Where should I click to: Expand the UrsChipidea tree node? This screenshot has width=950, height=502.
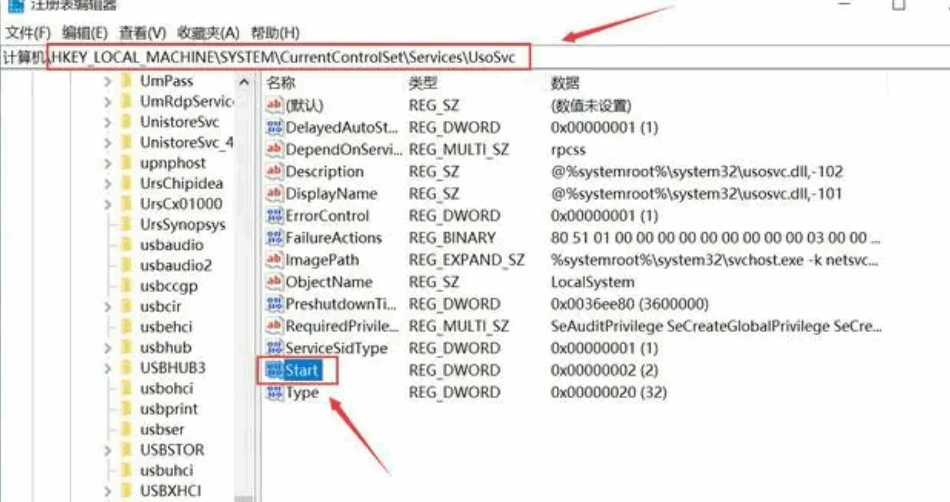point(108,183)
